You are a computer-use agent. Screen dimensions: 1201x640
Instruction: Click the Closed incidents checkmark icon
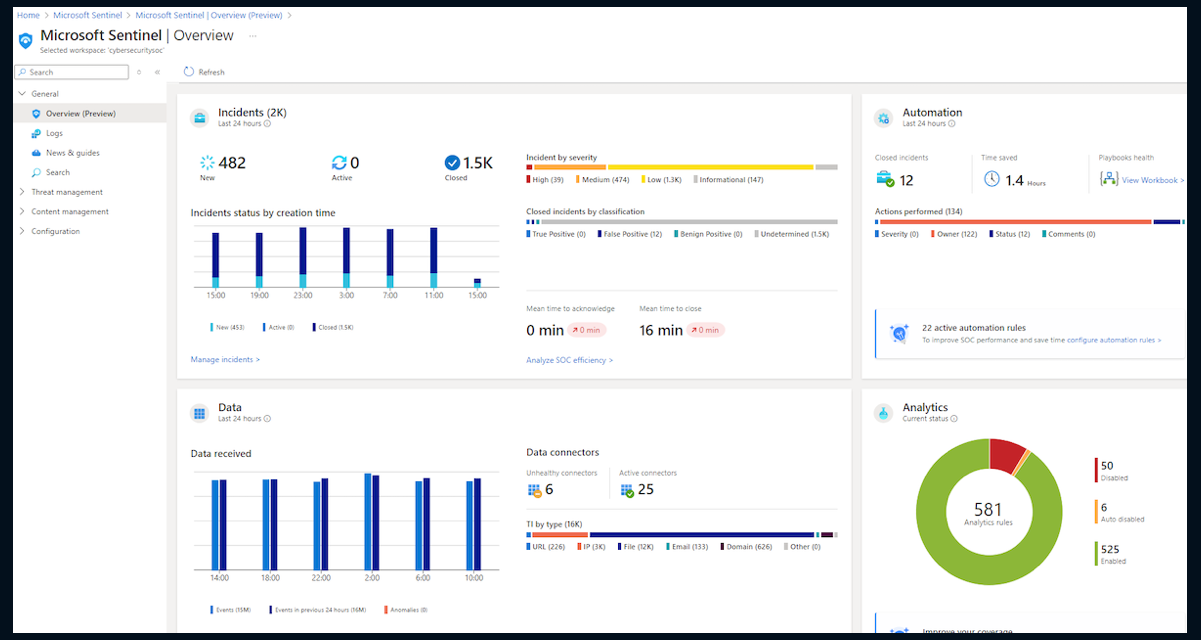(x=452, y=163)
